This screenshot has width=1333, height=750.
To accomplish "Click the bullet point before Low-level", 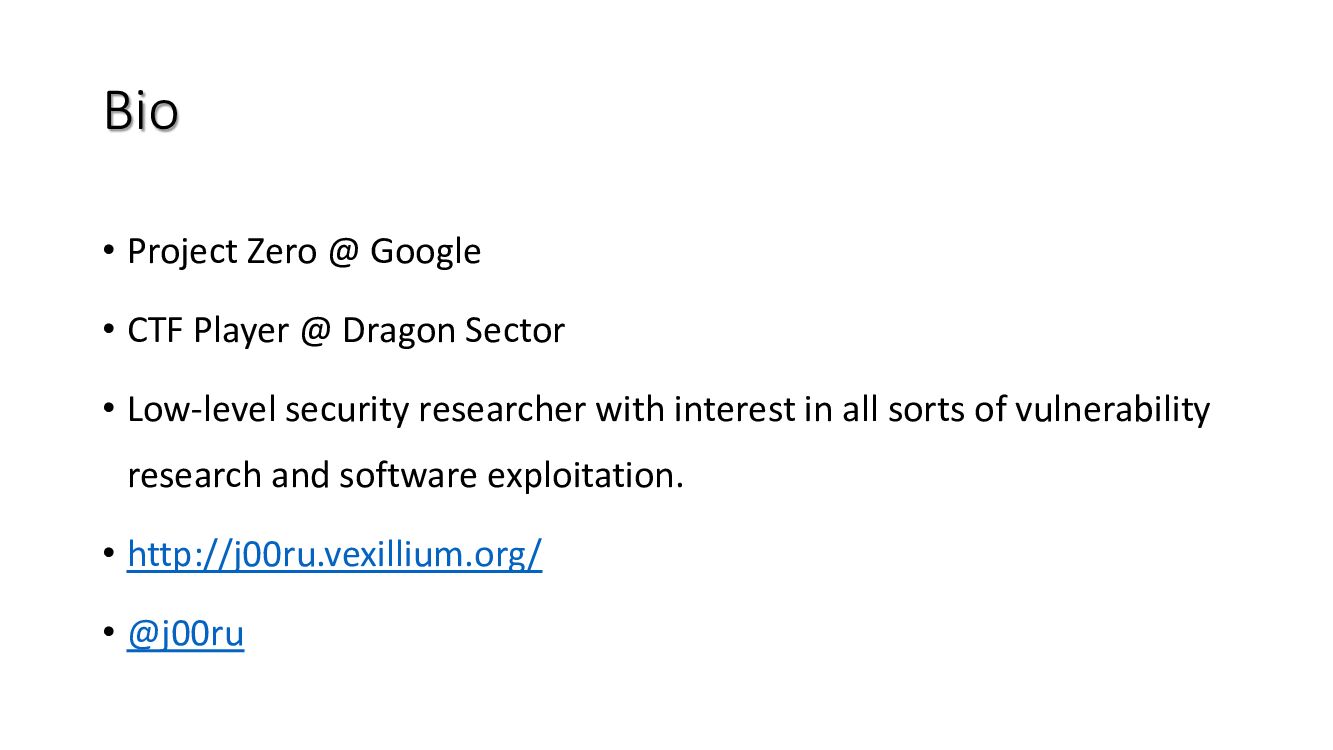I will pos(109,408).
